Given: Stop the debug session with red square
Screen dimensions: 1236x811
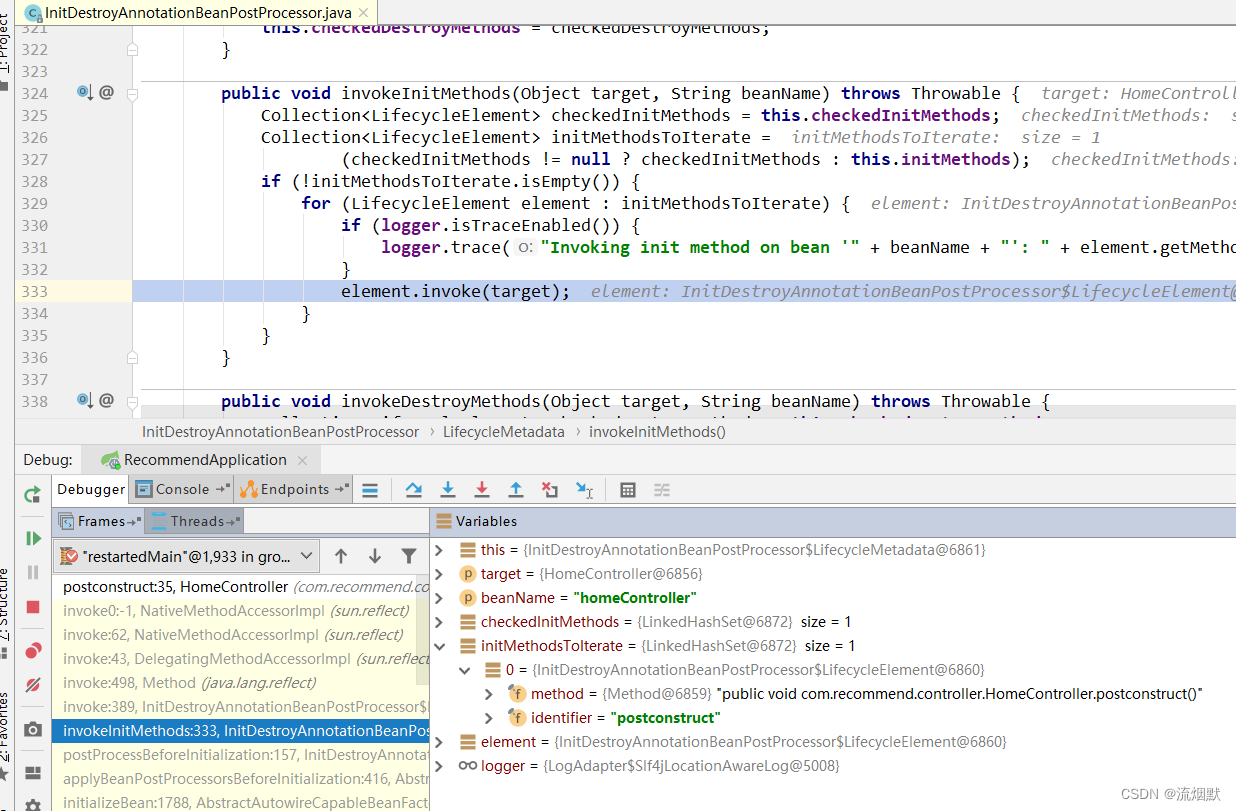Looking at the screenshot, I should [x=33, y=607].
